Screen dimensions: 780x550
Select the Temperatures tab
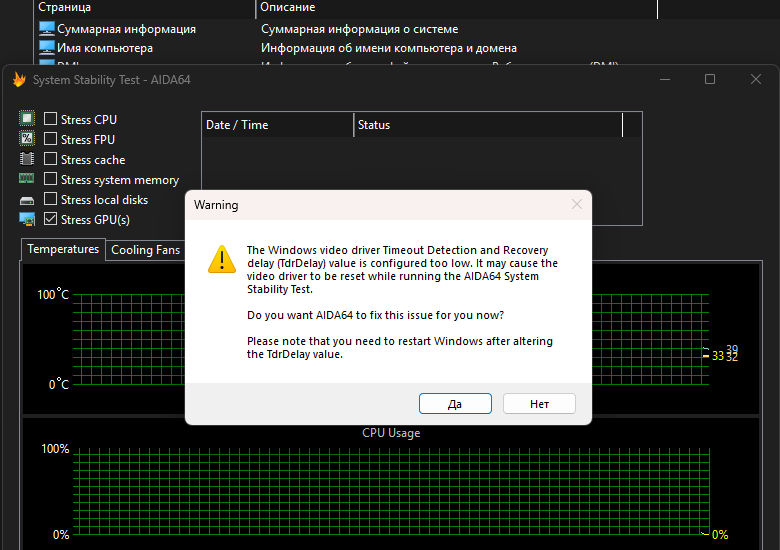tap(63, 249)
